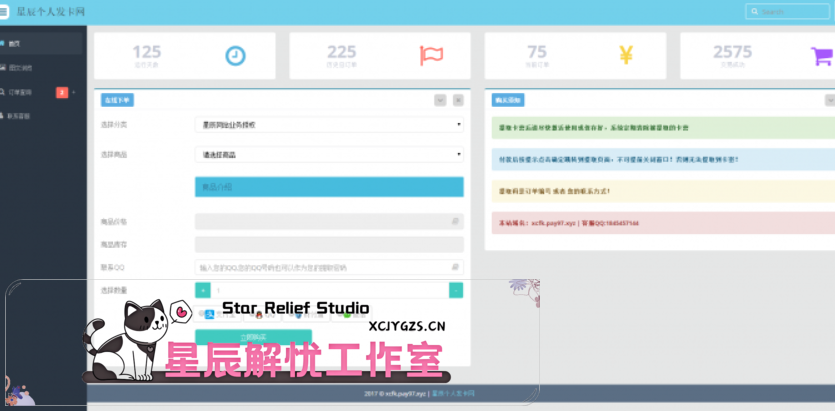Close the 在线下单 order panel
The height and width of the screenshot is (411, 835).
click(458, 100)
